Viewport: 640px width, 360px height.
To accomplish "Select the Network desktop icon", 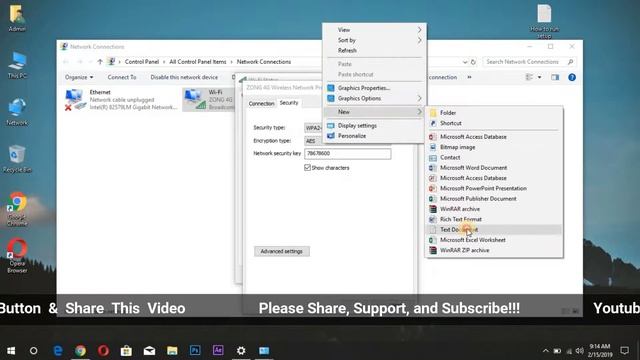I will 17,112.
